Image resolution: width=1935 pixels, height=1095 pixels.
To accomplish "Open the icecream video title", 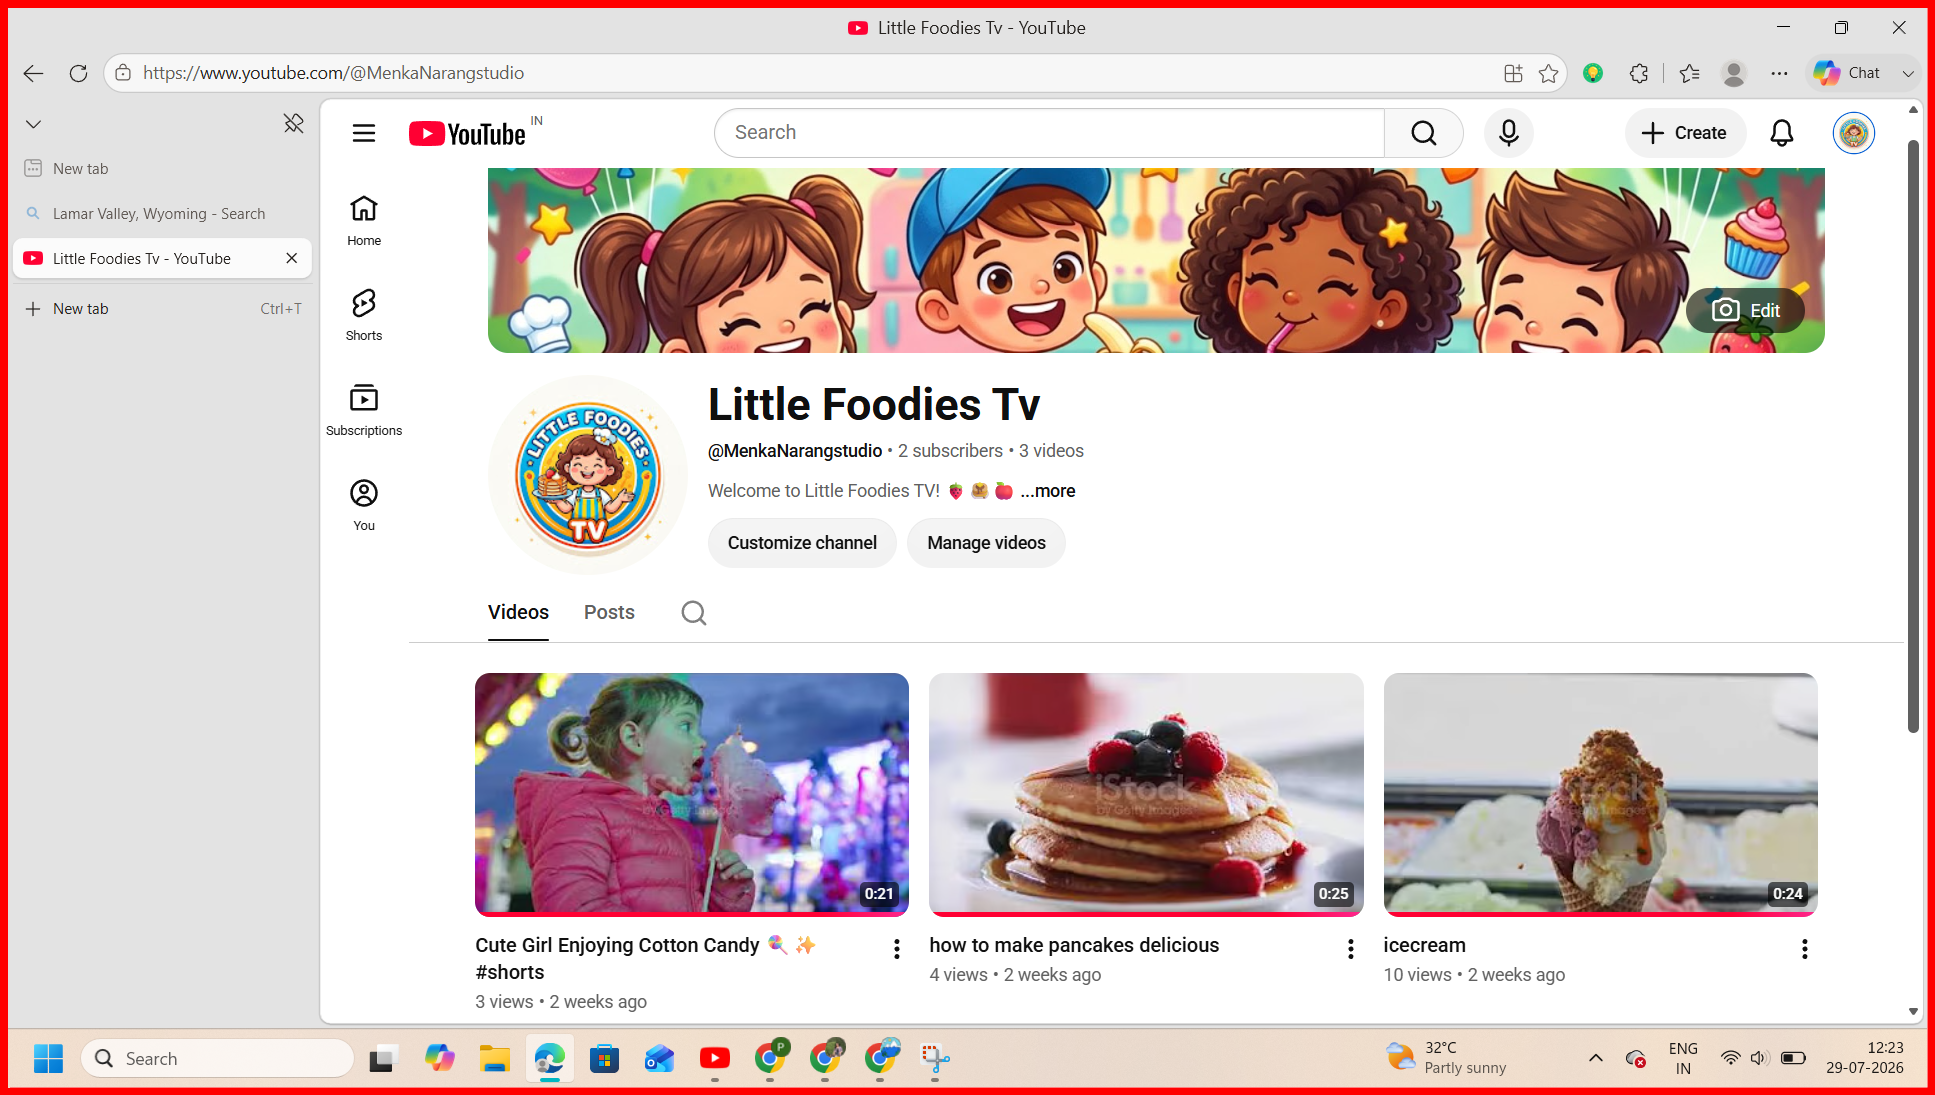I will 1424,945.
